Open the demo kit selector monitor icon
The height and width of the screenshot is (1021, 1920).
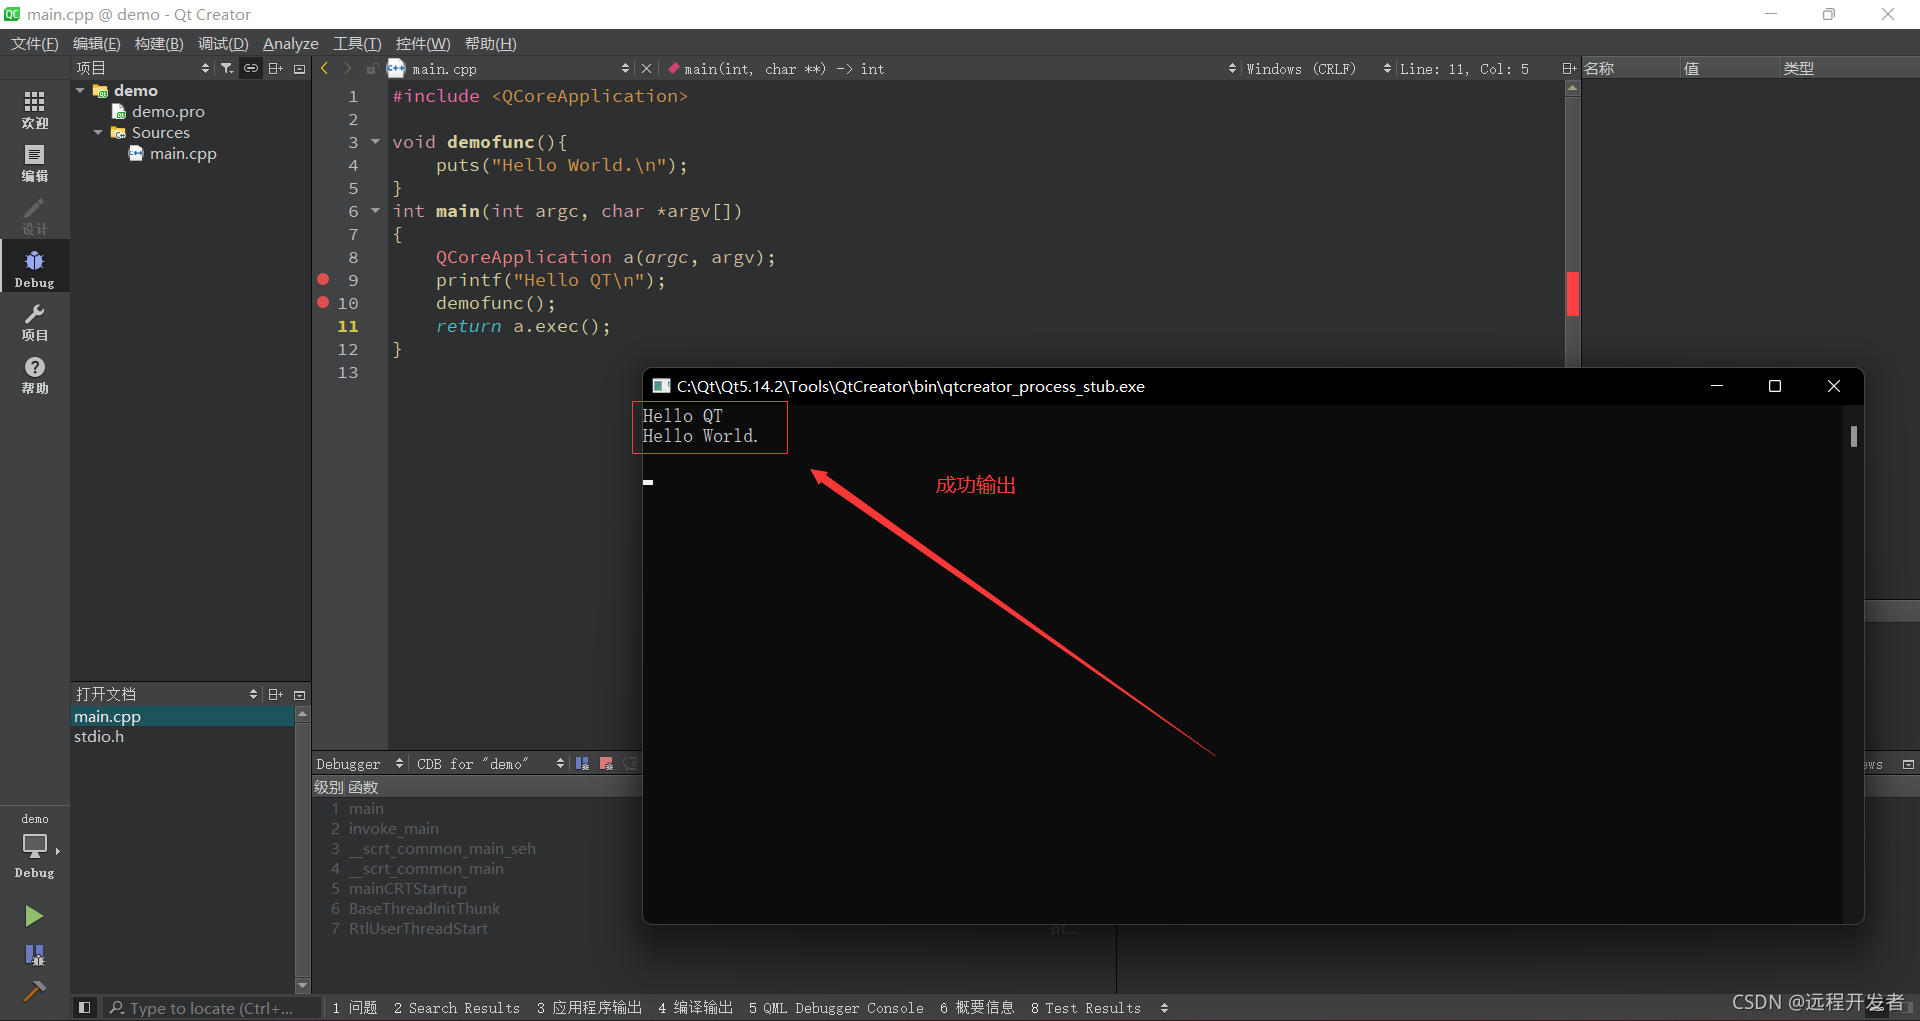click(35, 846)
